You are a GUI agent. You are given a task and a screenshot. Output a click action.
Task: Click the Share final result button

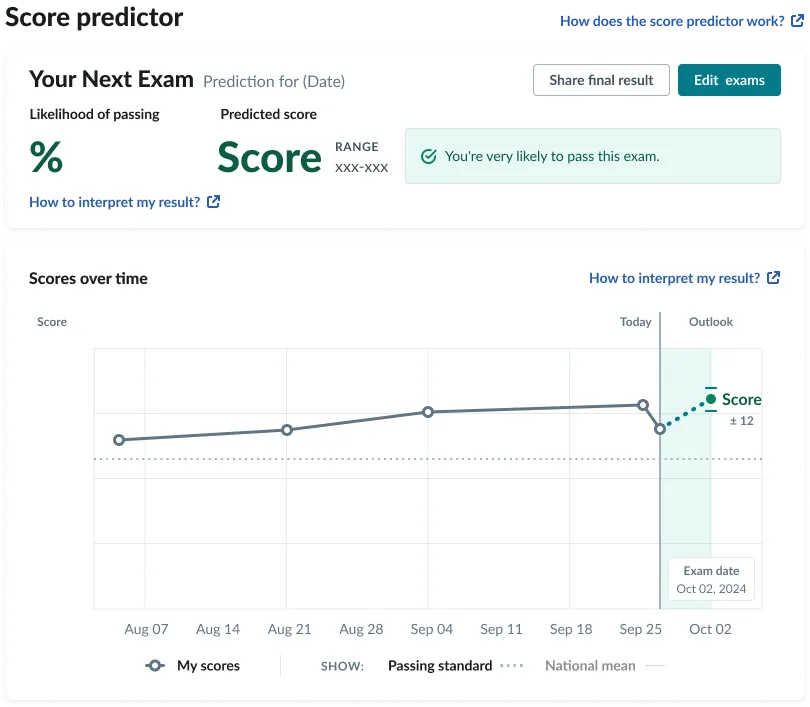pyautogui.click(x=601, y=80)
